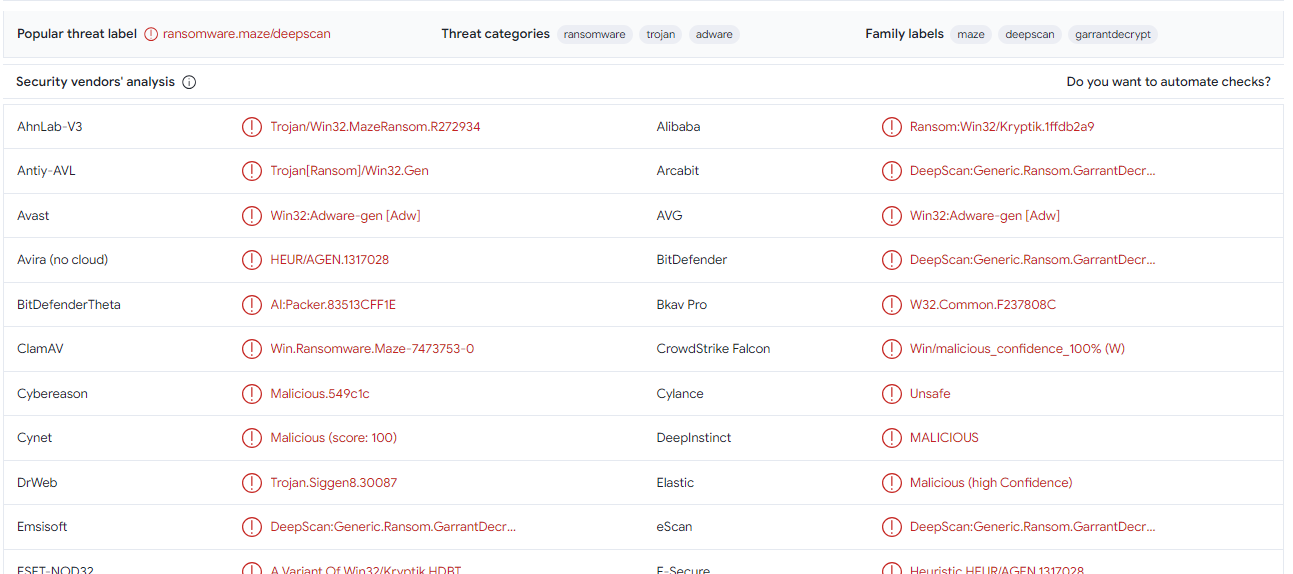Select the trojan threat category tag

tap(661, 34)
